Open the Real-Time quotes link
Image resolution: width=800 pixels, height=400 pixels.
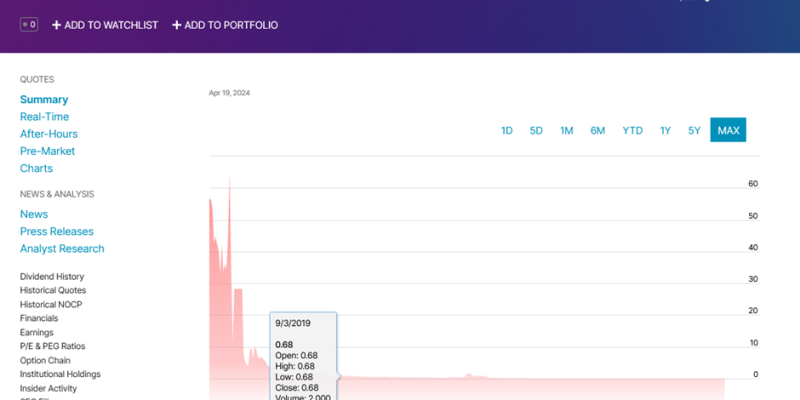coord(44,117)
